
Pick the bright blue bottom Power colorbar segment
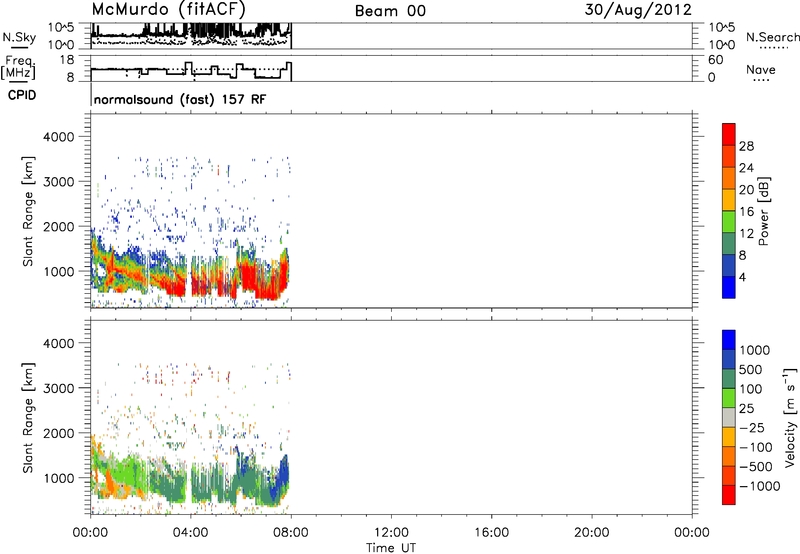729,287
